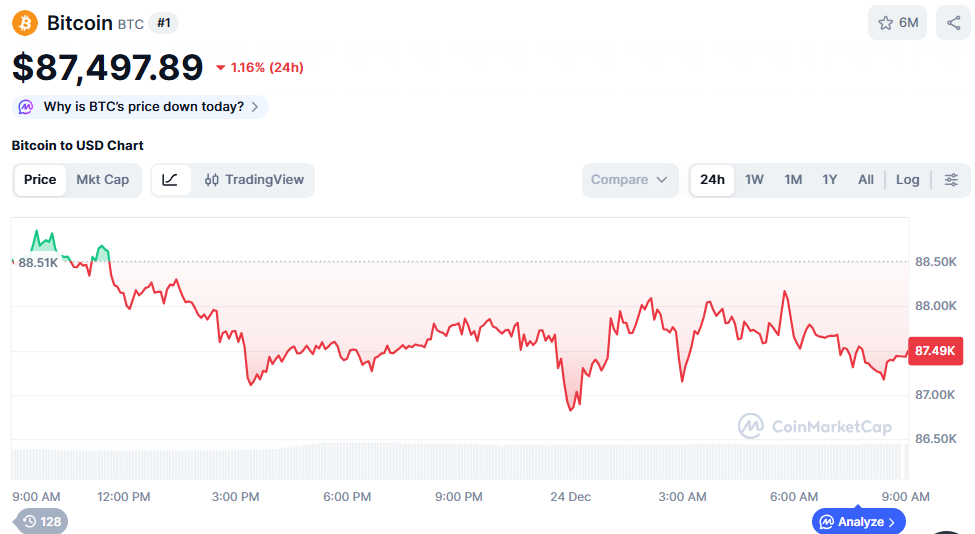Click the AI icon beside BTC question
Viewport: 975px width, 534px height.
[x=27, y=107]
